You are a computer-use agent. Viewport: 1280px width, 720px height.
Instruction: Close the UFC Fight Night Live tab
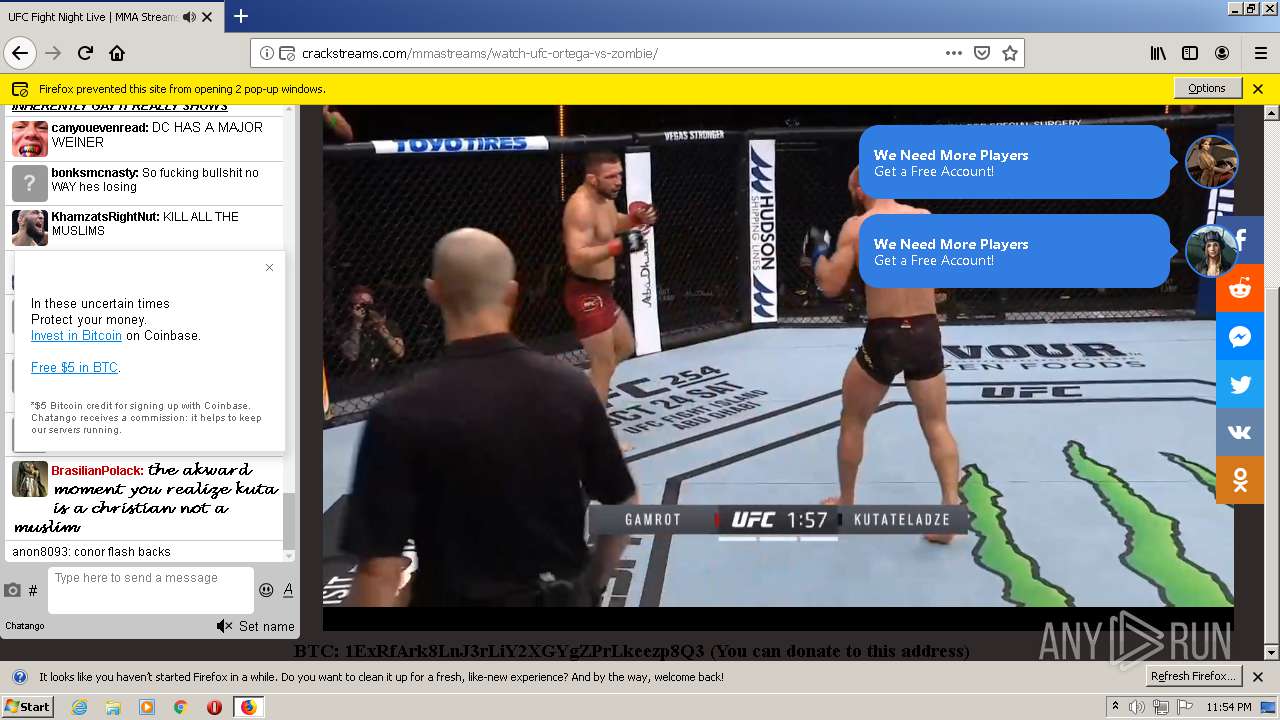[x=207, y=17]
